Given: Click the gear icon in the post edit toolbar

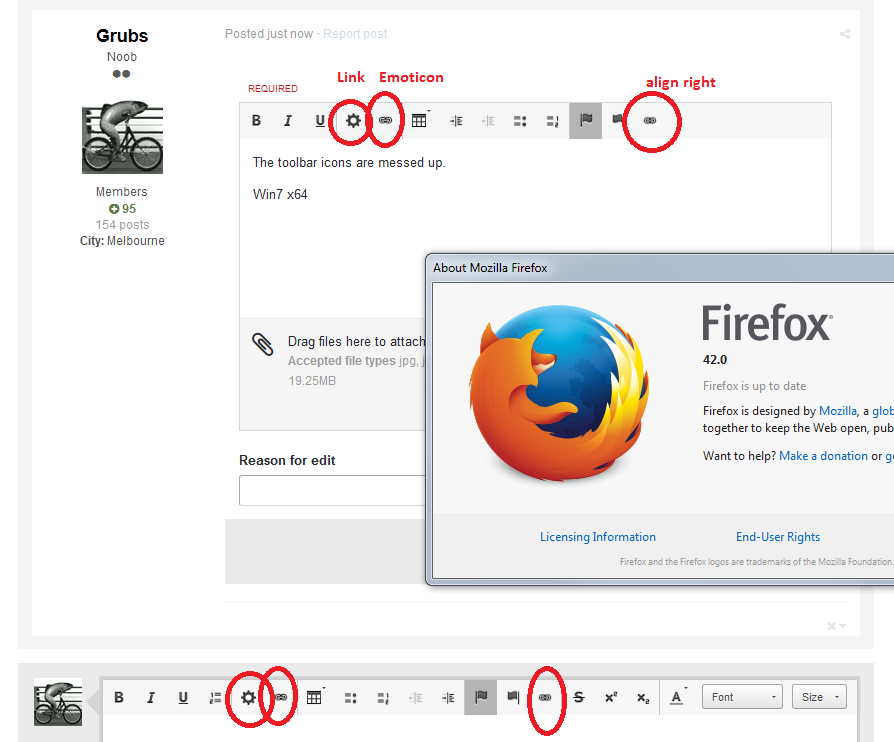Looking at the screenshot, I should click(x=353, y=120).
